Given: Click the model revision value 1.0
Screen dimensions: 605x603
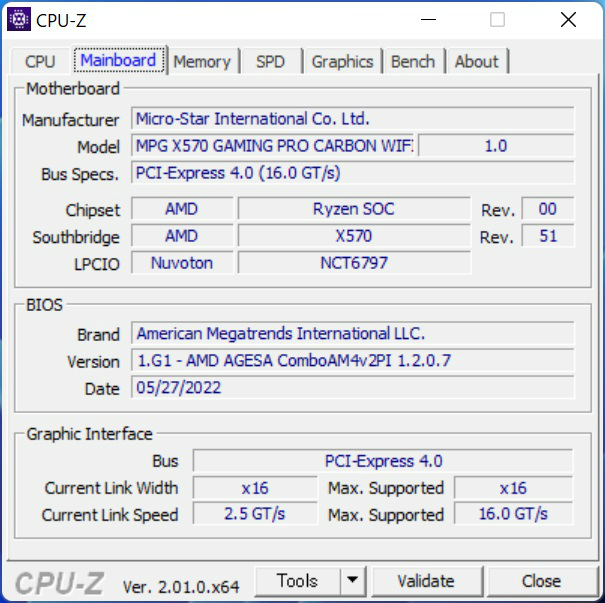Looking at the screenshot, I should pyautogui.click(x=496, y=146).
